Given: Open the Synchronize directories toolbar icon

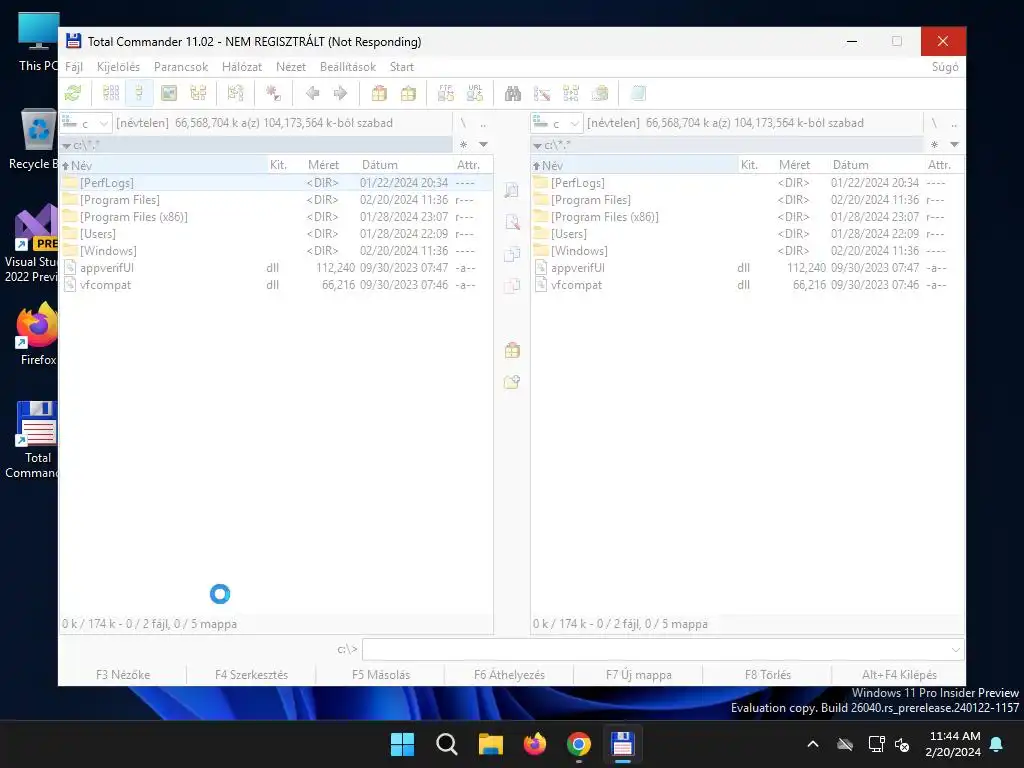Looking at the screenshot, I should click(571, 93).
